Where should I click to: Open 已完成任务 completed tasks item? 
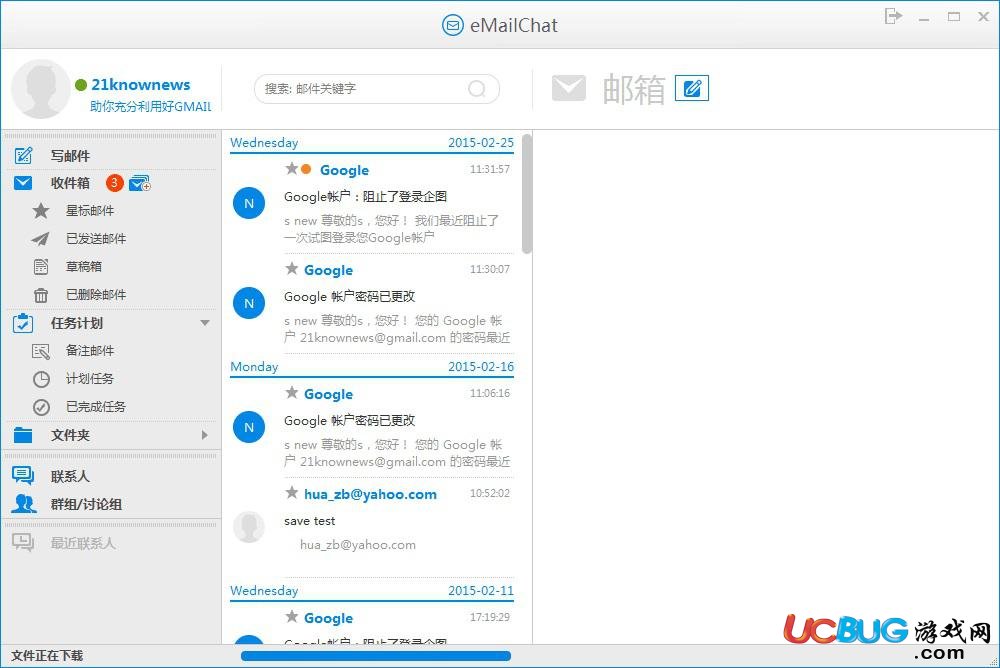point(96,407)
